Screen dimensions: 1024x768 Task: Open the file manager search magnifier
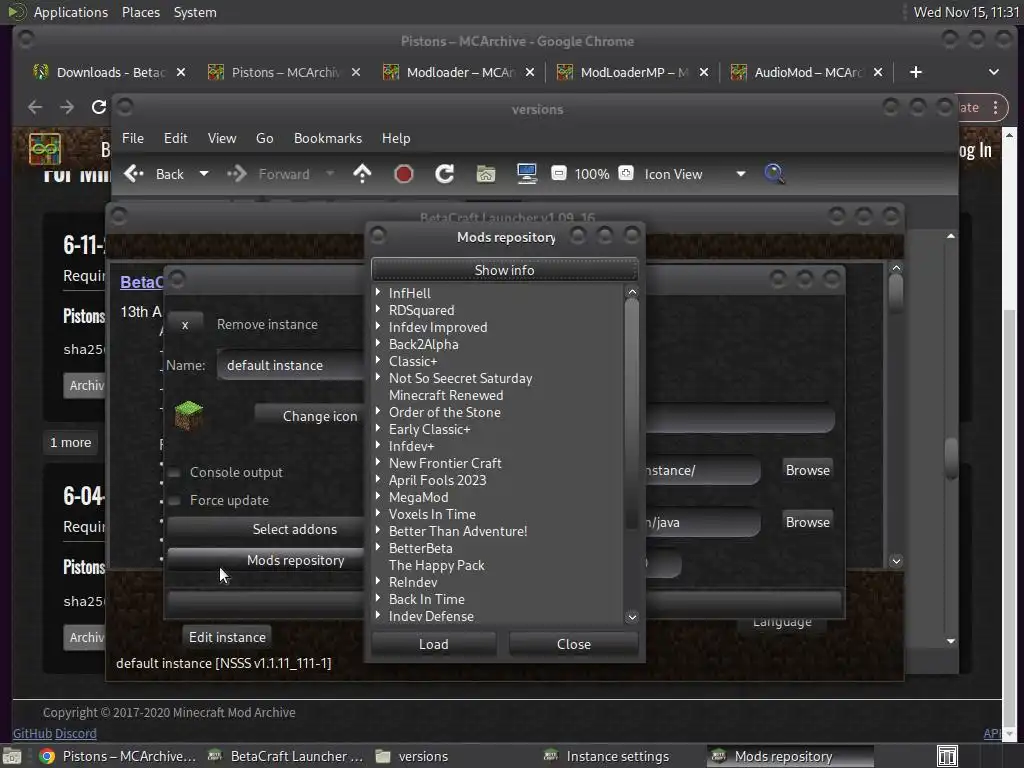click(774, 174)
